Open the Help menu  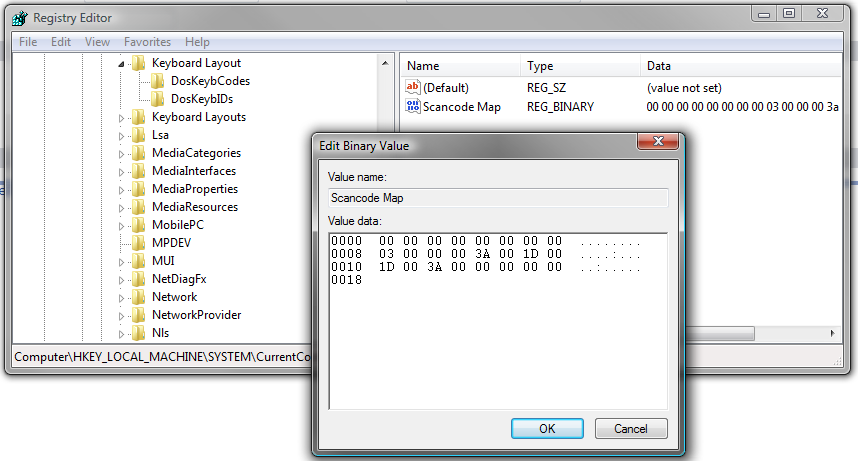[197, 42]
